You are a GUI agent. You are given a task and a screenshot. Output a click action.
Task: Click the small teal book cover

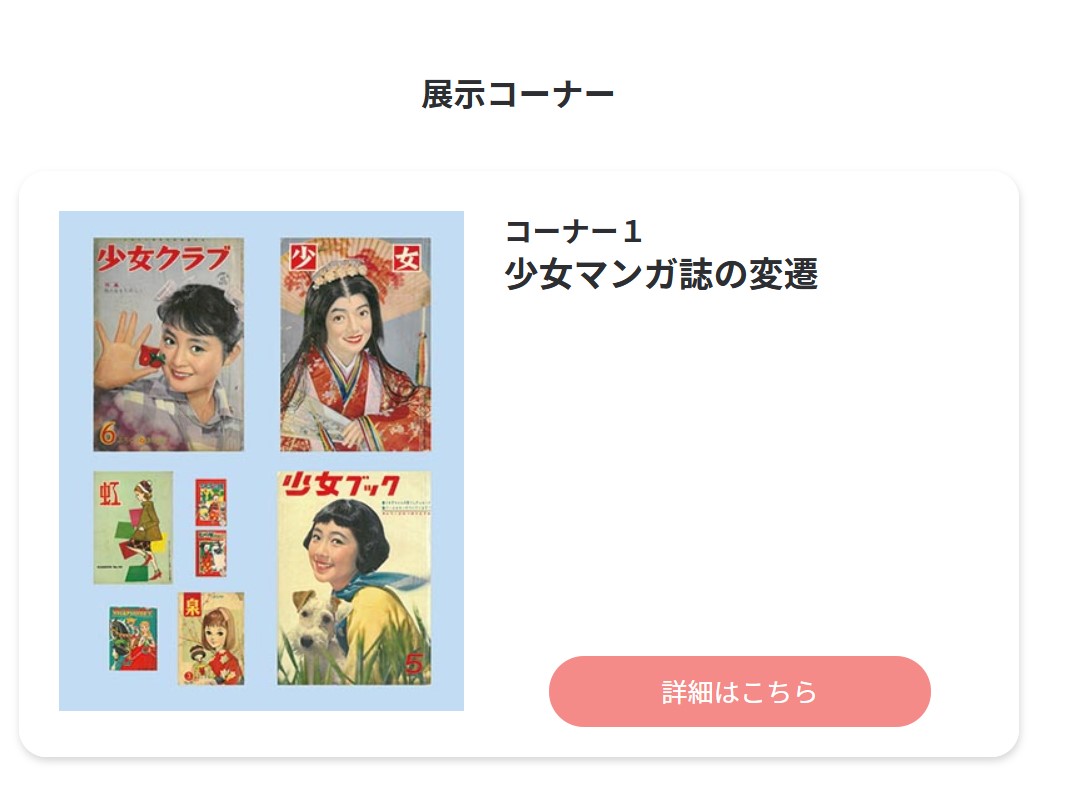[x=133, y=639]
